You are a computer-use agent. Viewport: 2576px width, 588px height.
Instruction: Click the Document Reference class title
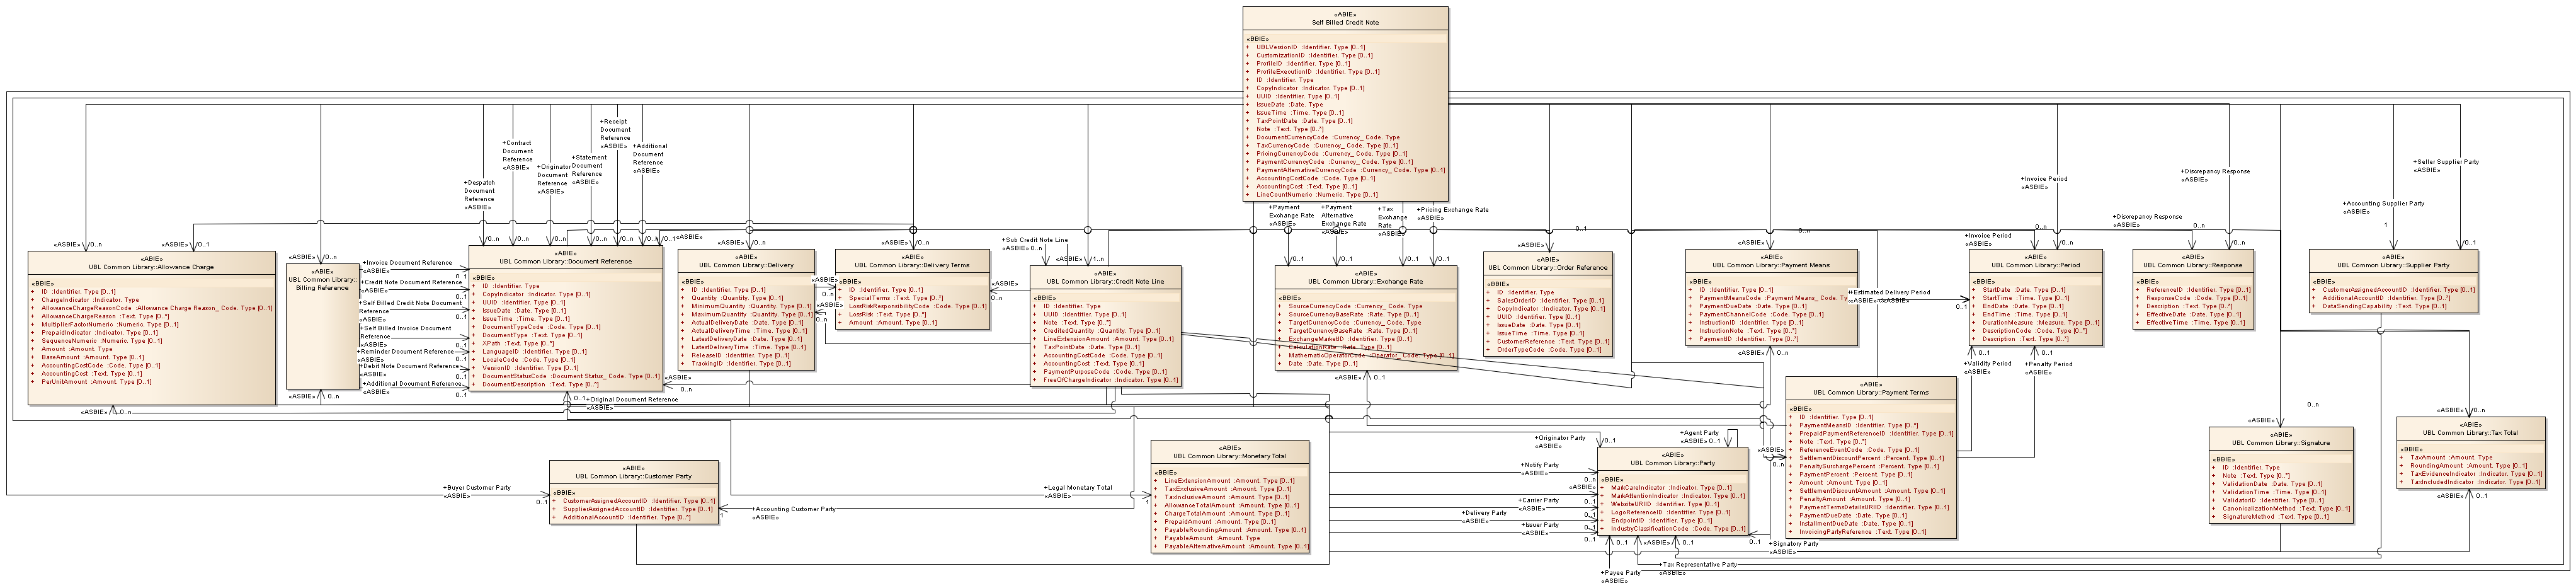(565, 261)
